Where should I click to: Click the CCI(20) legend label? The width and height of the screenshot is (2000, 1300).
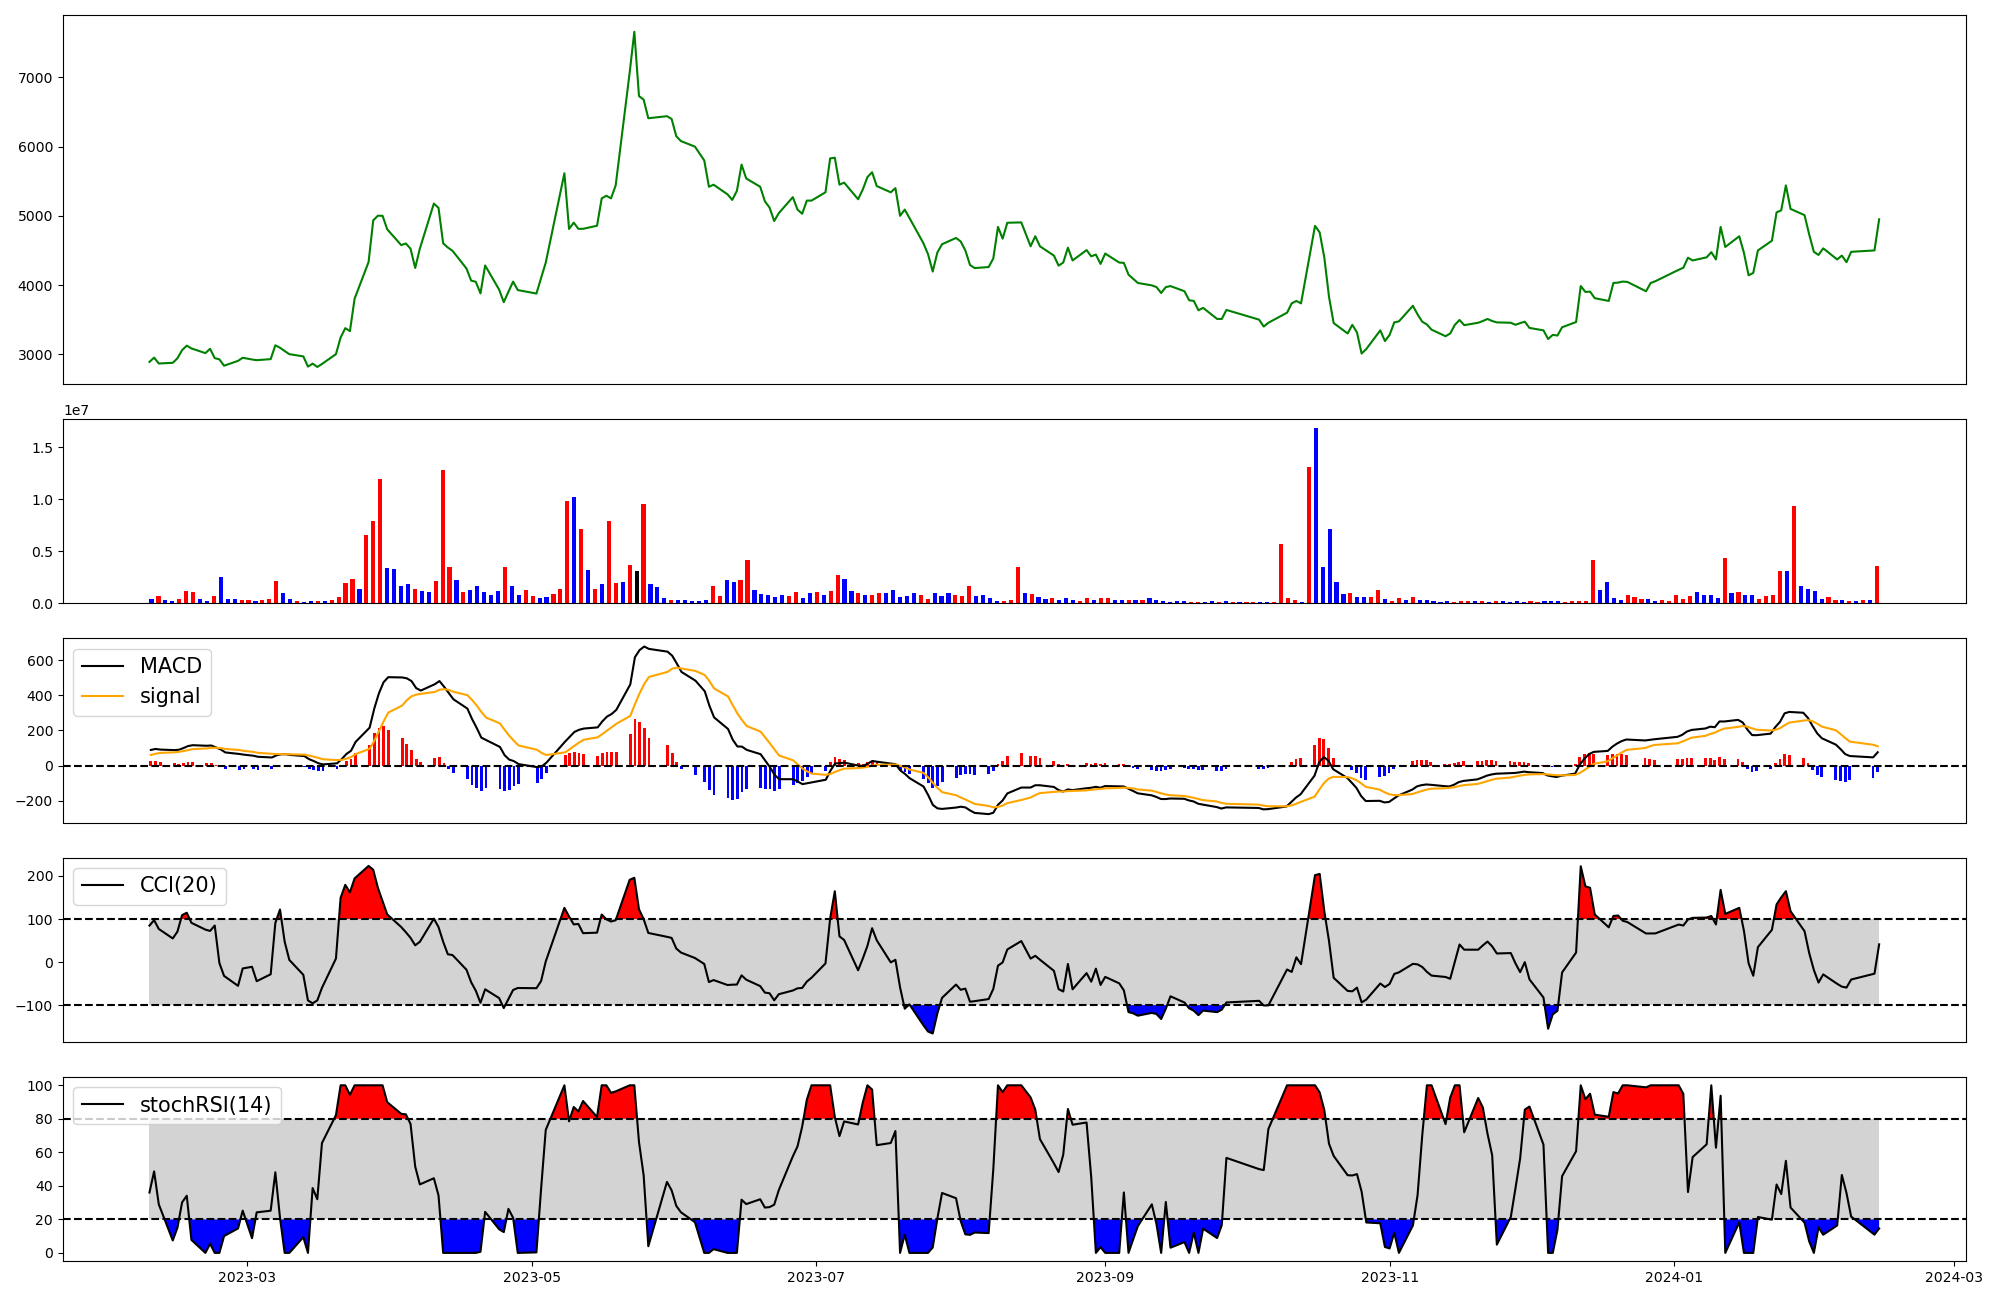coord(177,886)
